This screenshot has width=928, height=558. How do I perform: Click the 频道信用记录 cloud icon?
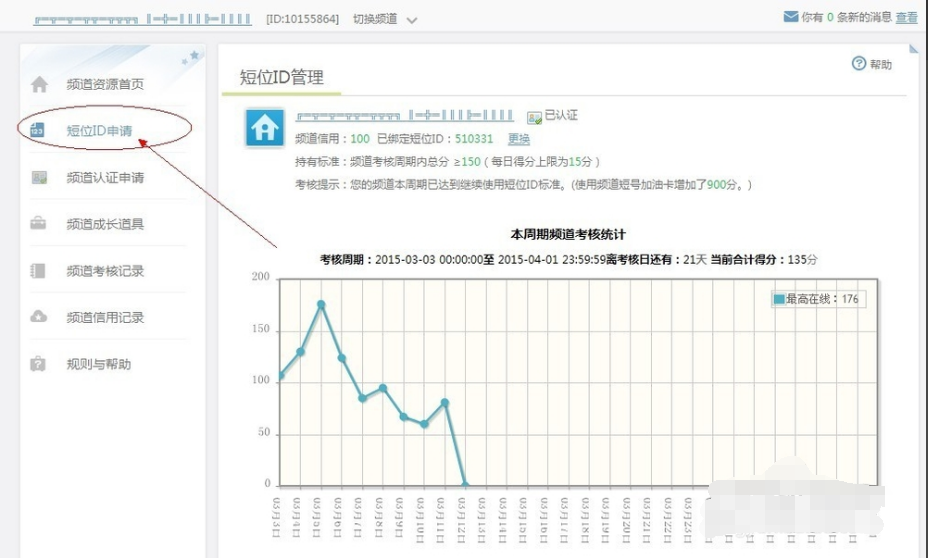[x=38, y=317]
